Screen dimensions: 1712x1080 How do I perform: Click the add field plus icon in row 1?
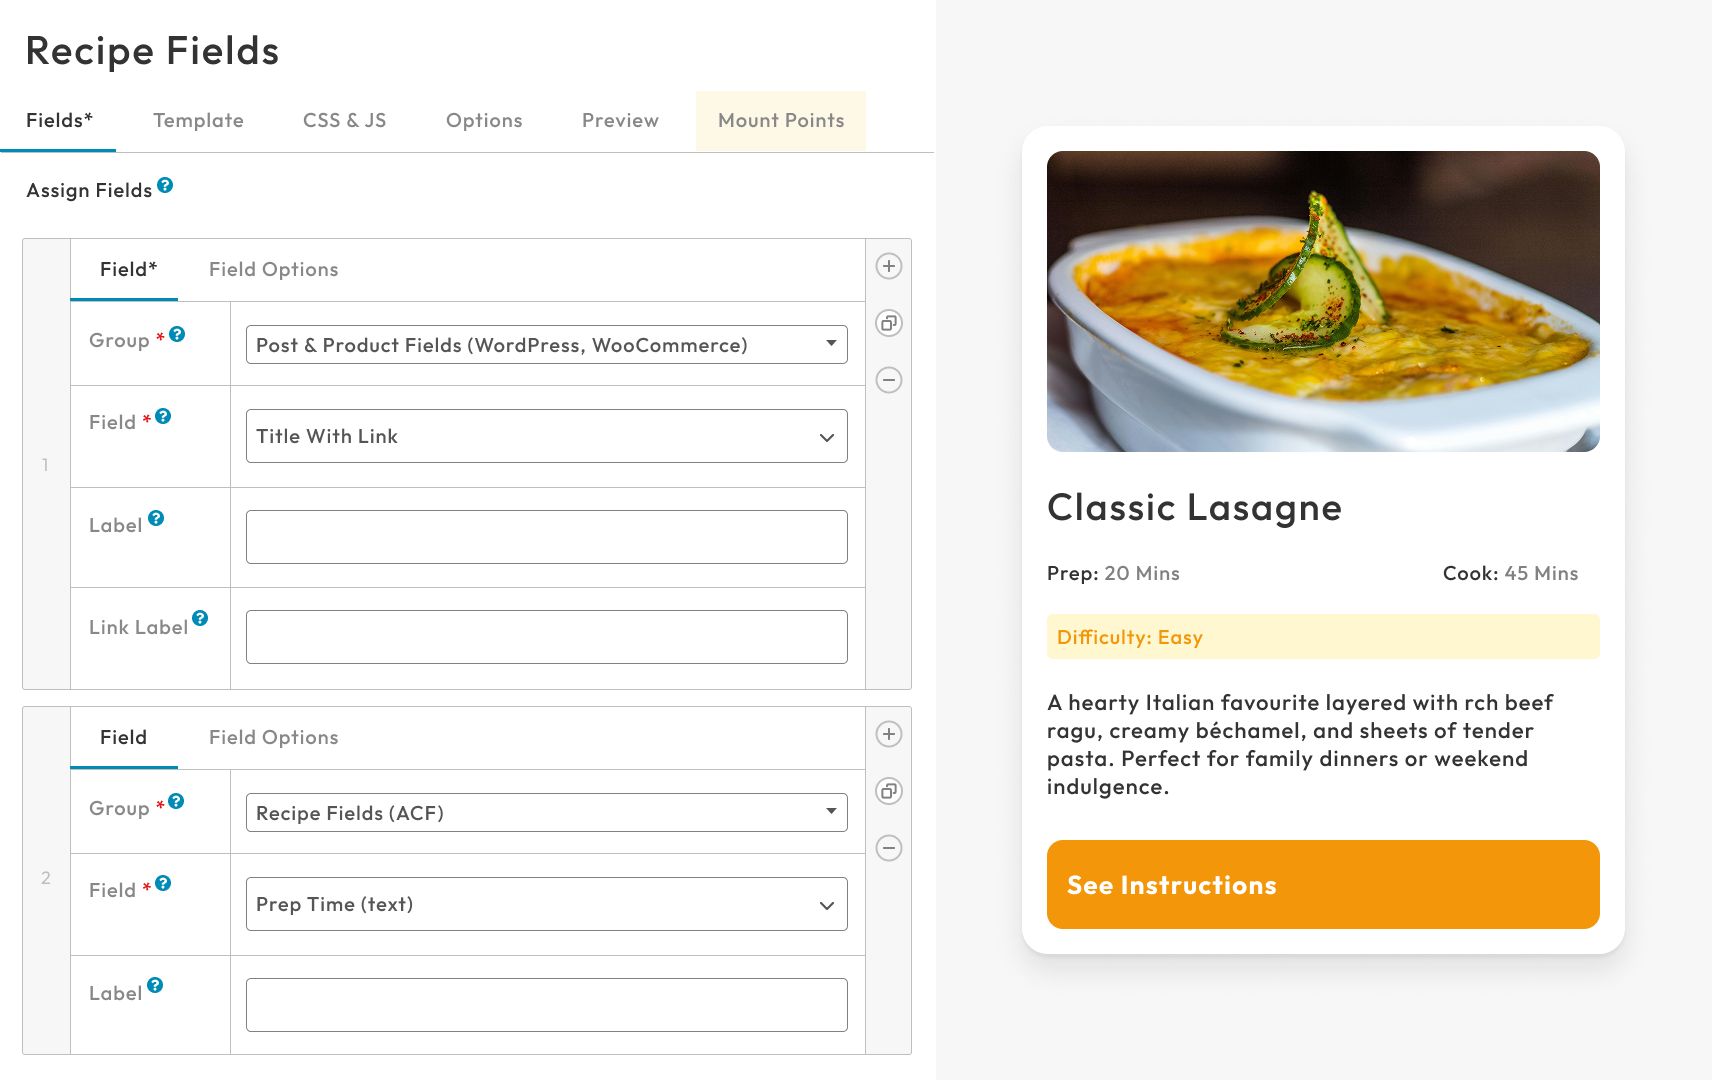888,266
